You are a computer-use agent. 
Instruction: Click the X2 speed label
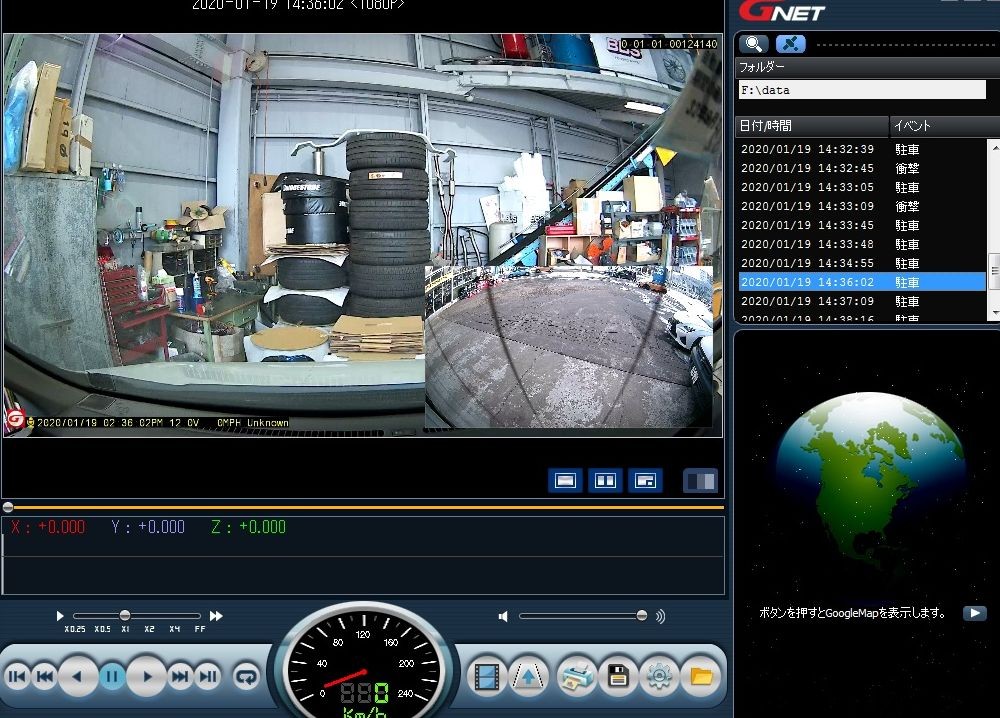(x=149, y=629)
